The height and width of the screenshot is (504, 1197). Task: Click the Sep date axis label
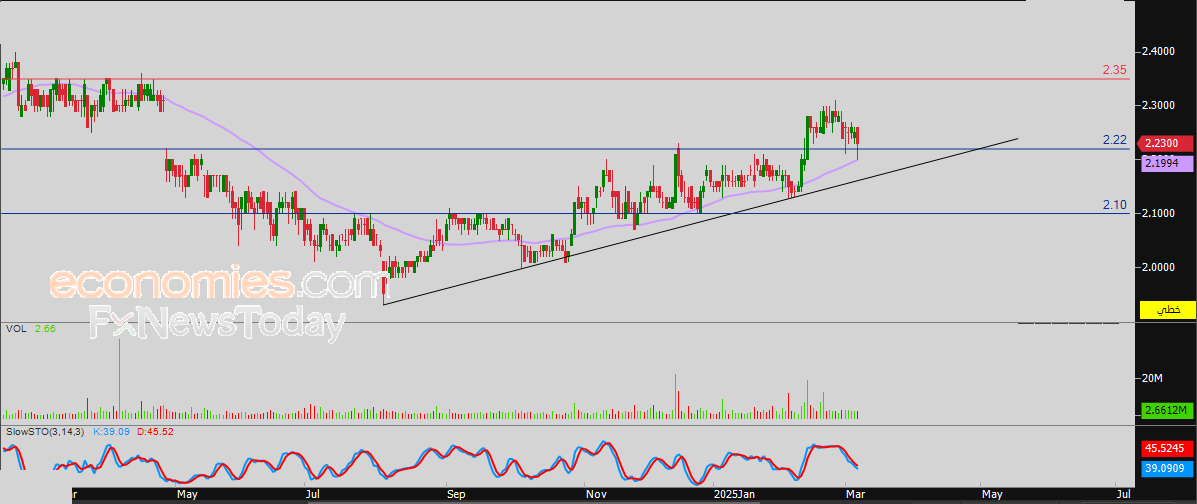click(x=456, y=495)
